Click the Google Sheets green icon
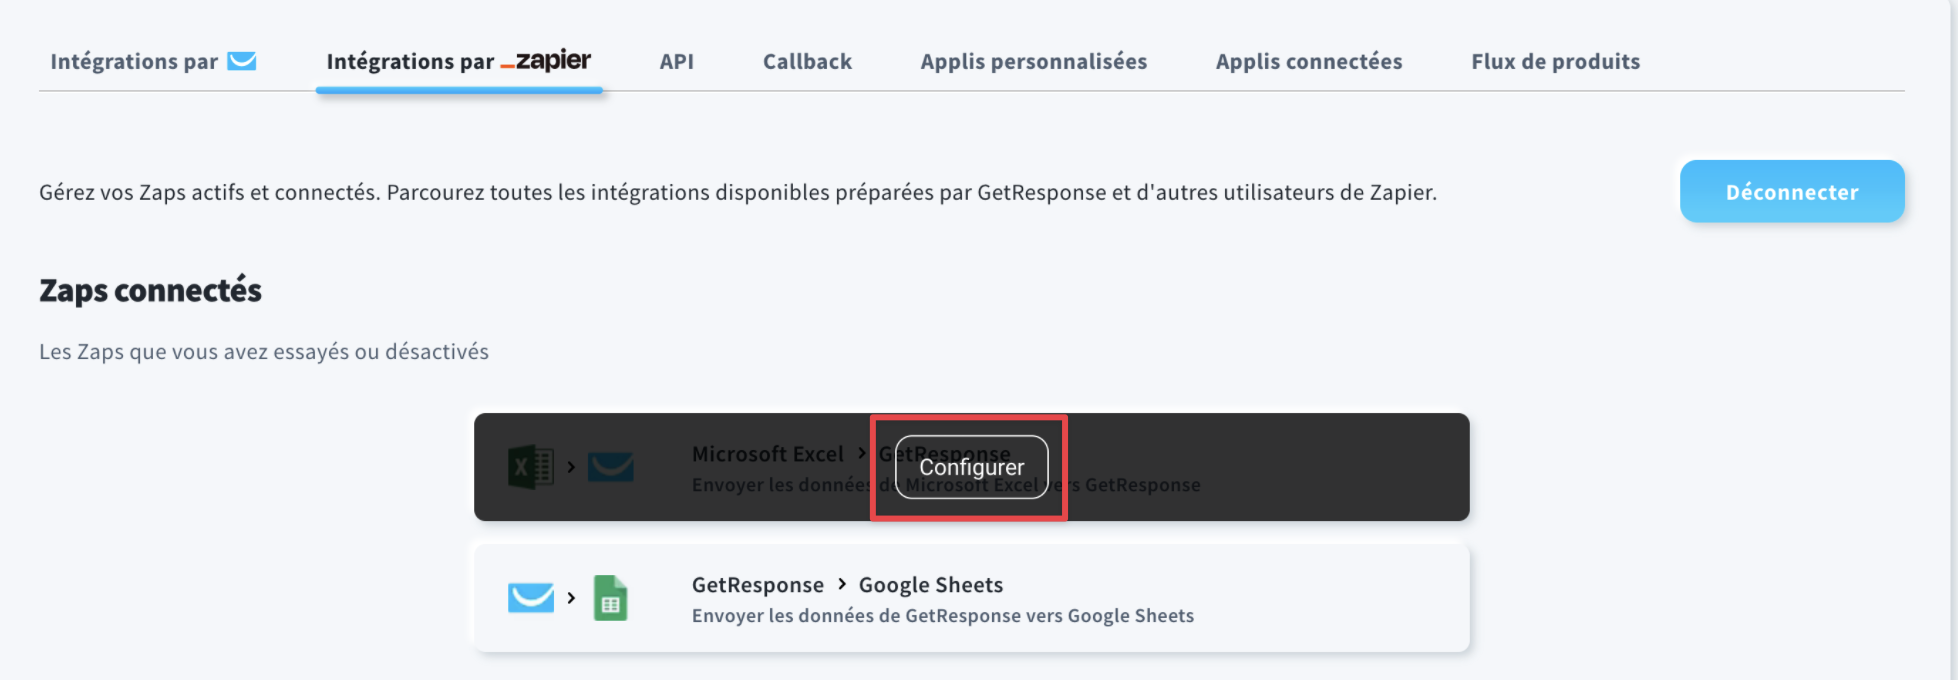Image resolution: width=1958 pixels, height=680 pixels. [x=610, y=598]
